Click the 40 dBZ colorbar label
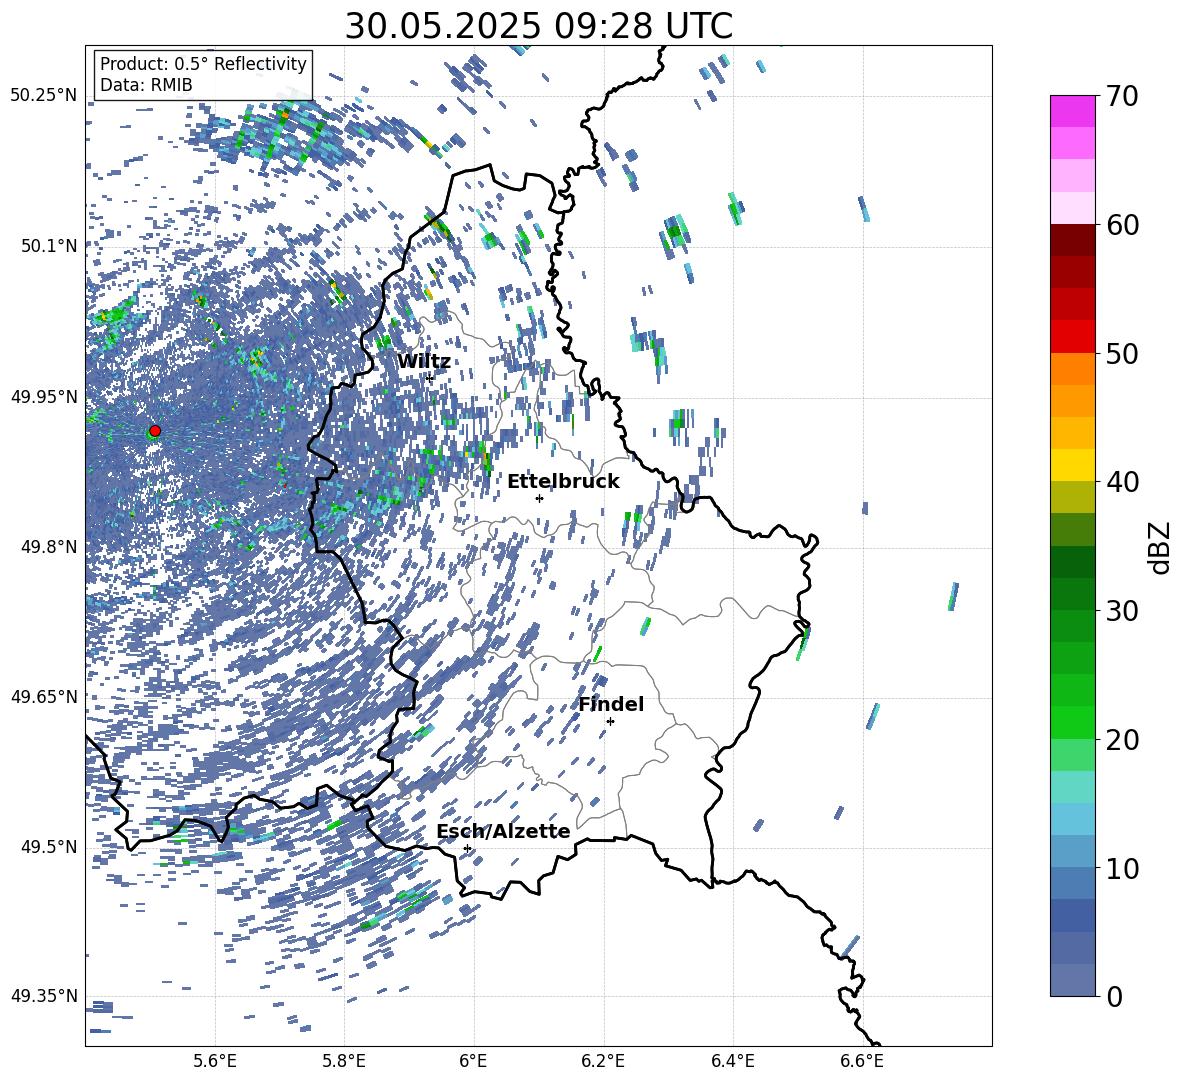 coord(1122,482)
